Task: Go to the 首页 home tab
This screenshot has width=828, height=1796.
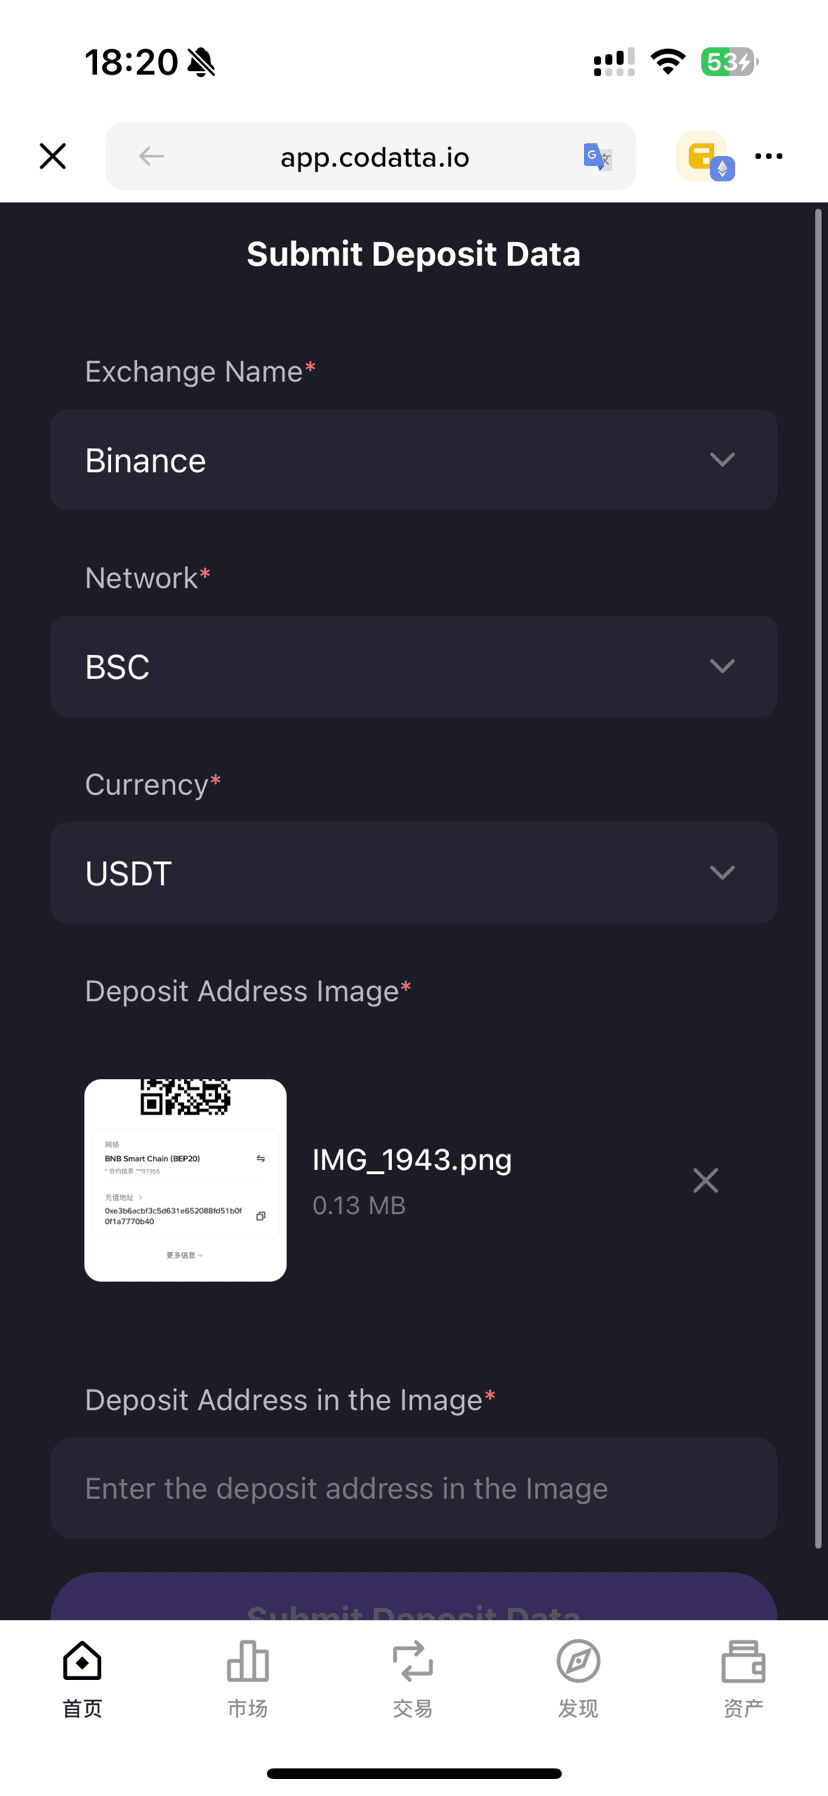Action: [x=82, y=1680]
